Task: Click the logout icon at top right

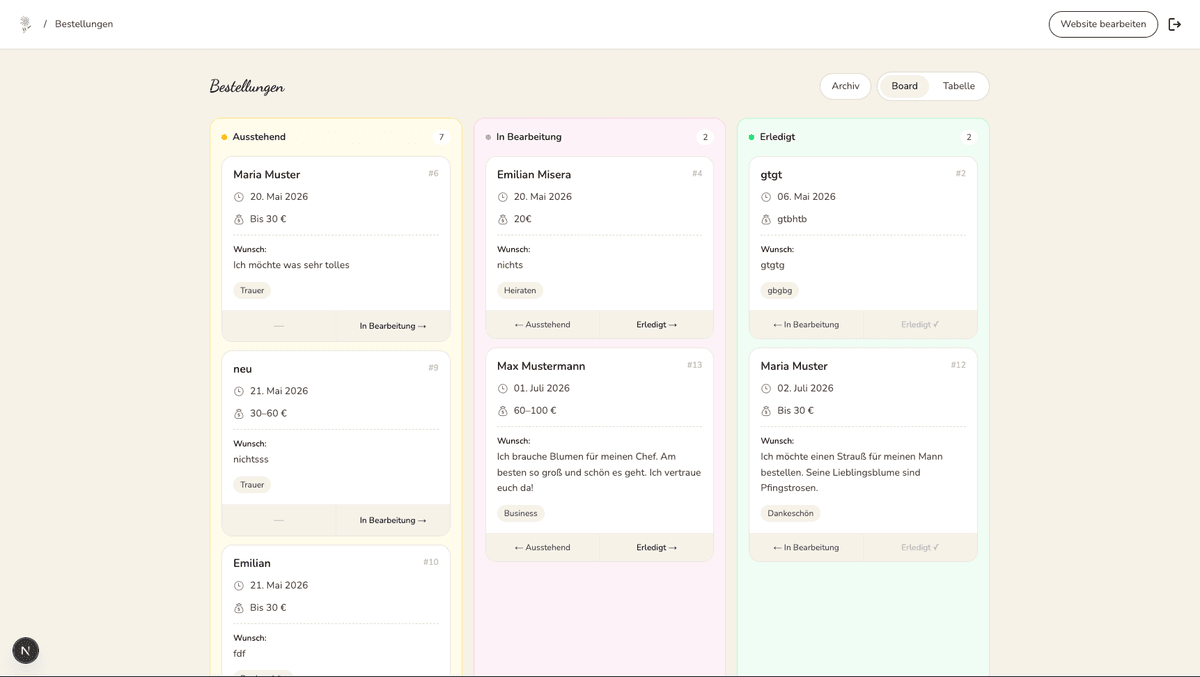Action: pyautogui.click(x=1175, y=24)
